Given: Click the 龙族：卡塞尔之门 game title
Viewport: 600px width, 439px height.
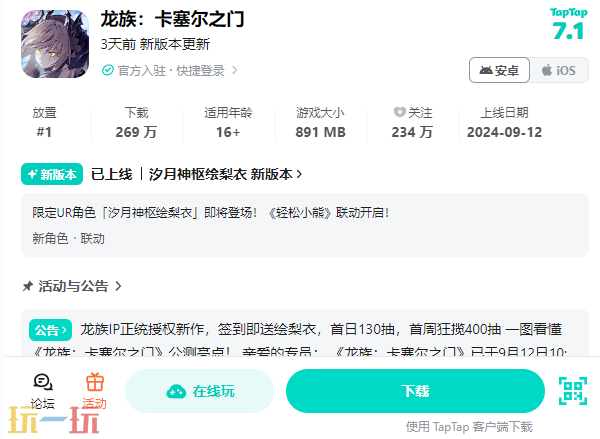Looking at the screenshot, I should pos(173,19).
